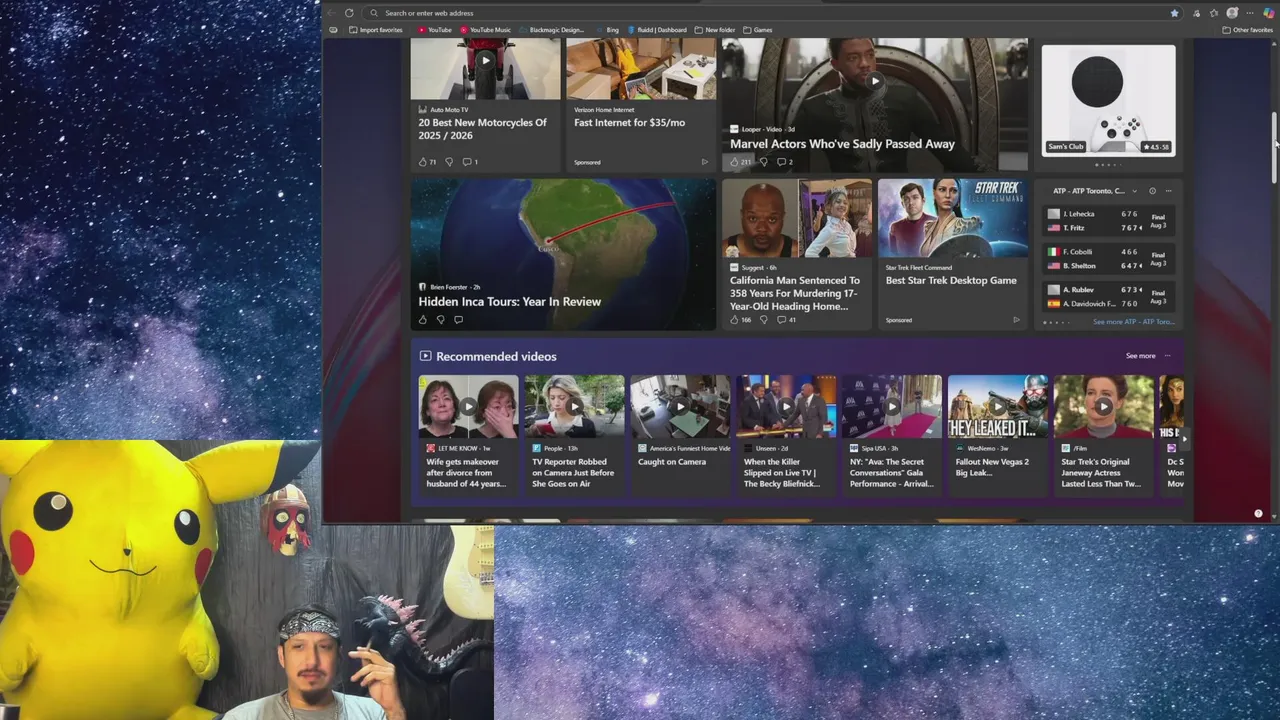Open the Rublev vs Davidovich match result

(x=1108, y=297)
